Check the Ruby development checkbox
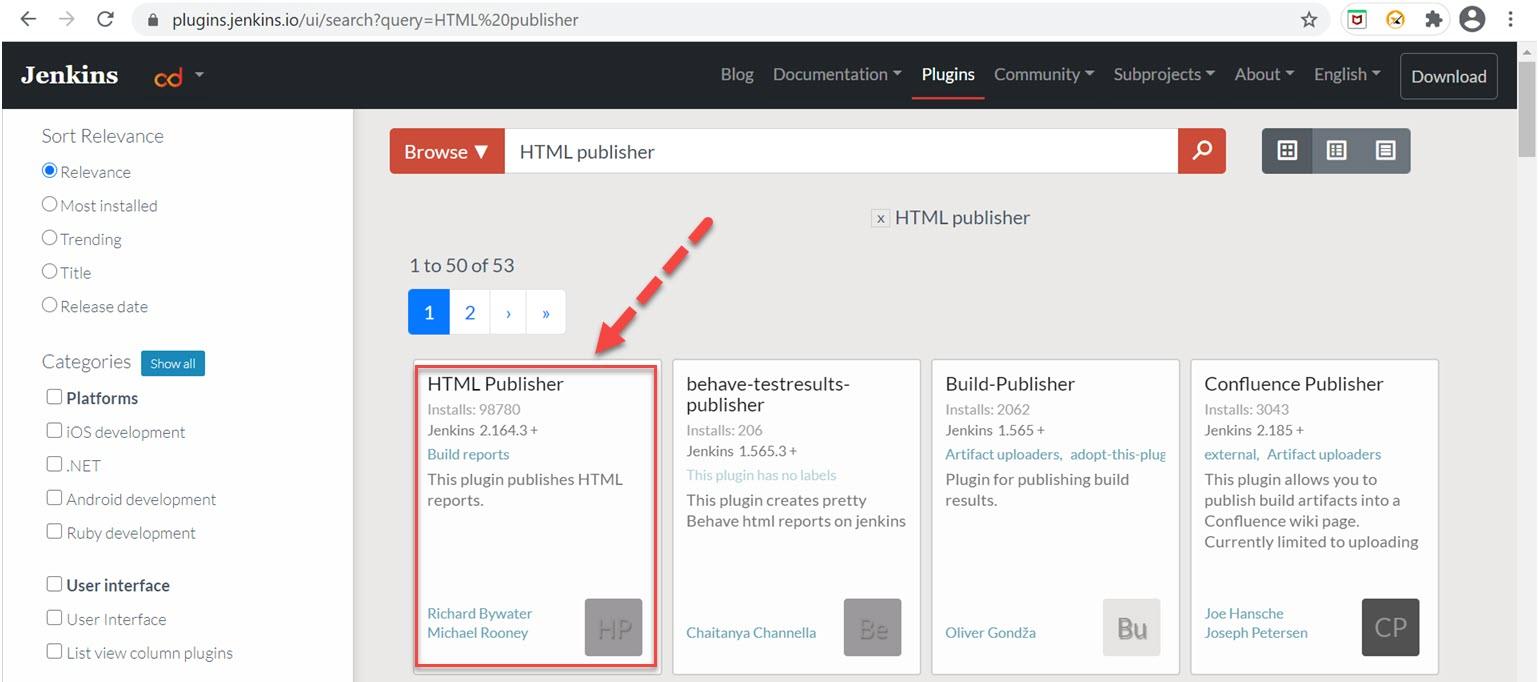The image size is (1538, 682). pyautogui.click(x=54, y=531)
